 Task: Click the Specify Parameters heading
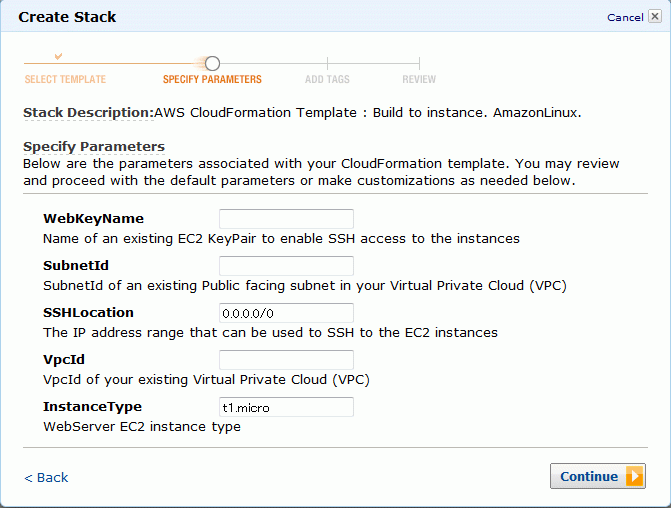[x=94, y=147]
